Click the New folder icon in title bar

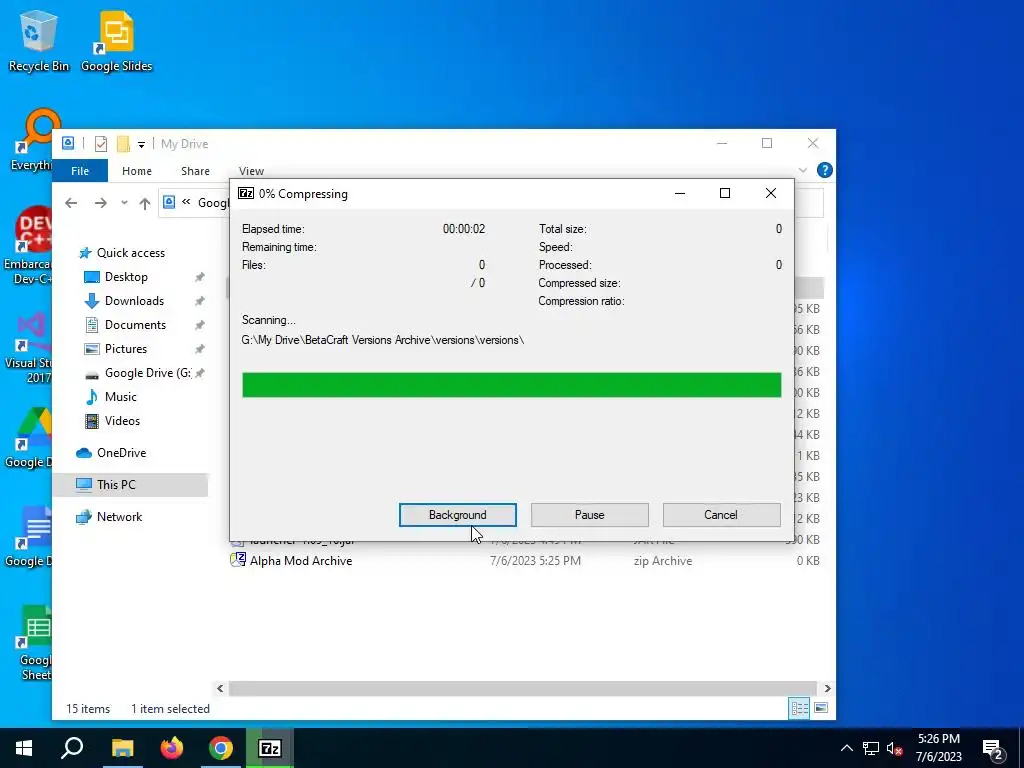[x=123, y=144]
